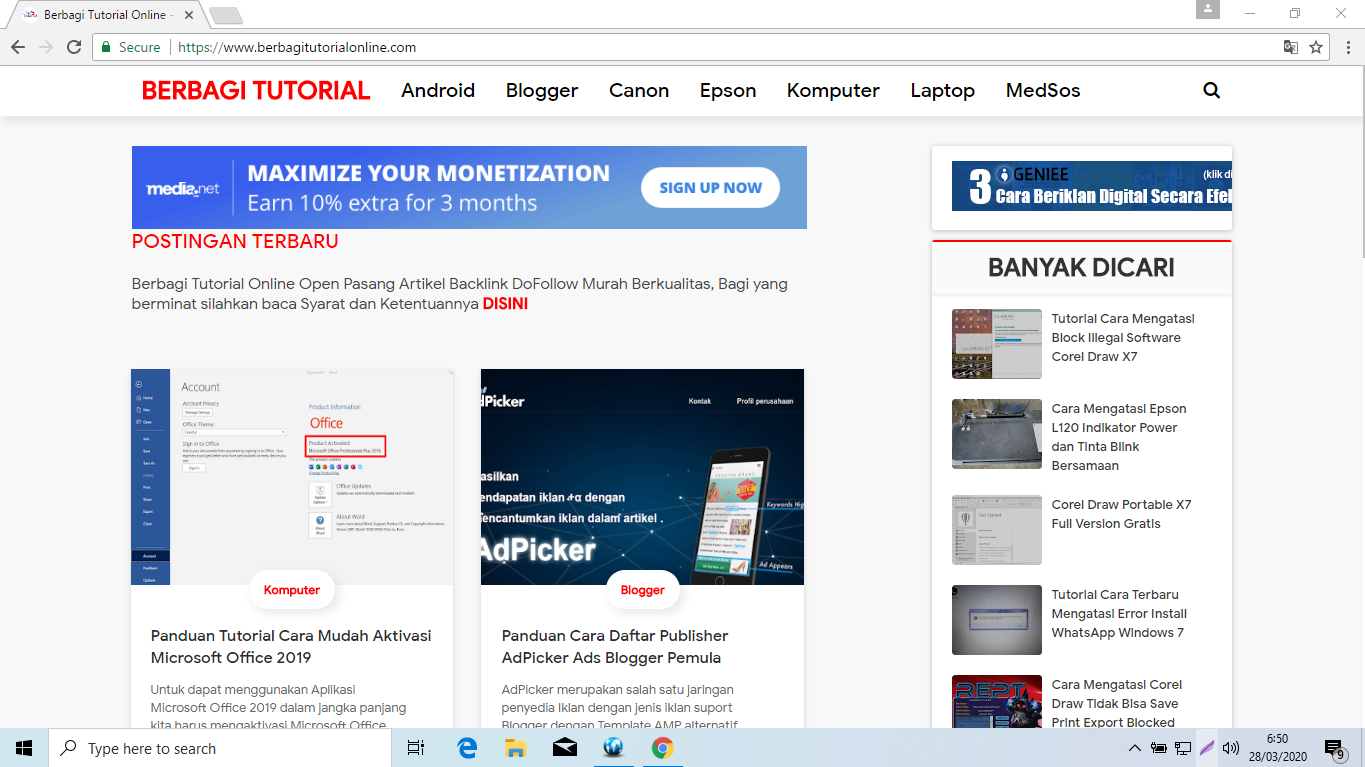Click thumbnail beside WhatsApp Windows 7 post
This screenshot has height=767, width=1365.
[997, 620]
